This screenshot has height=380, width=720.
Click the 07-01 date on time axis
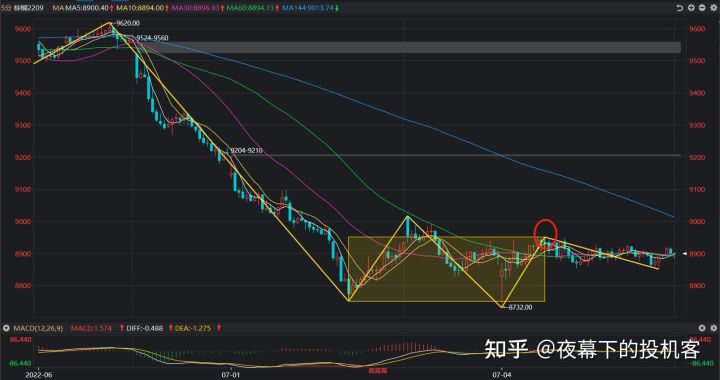(x=231, y=374)
